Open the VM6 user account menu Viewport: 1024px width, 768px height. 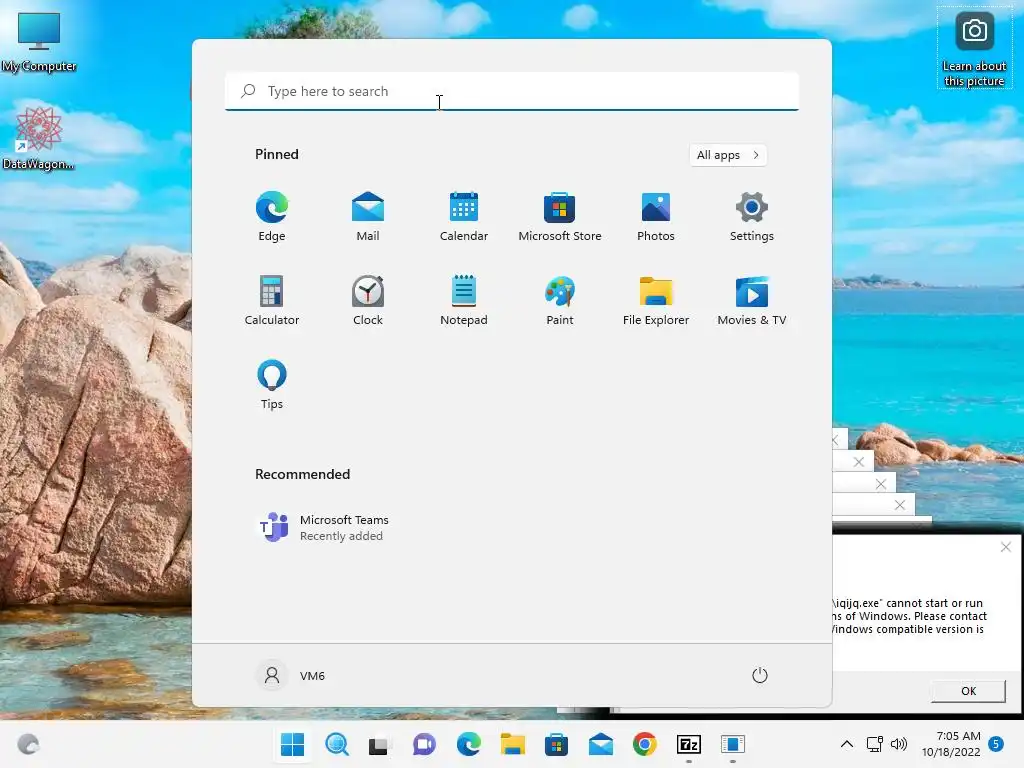(x=291, y=675)
